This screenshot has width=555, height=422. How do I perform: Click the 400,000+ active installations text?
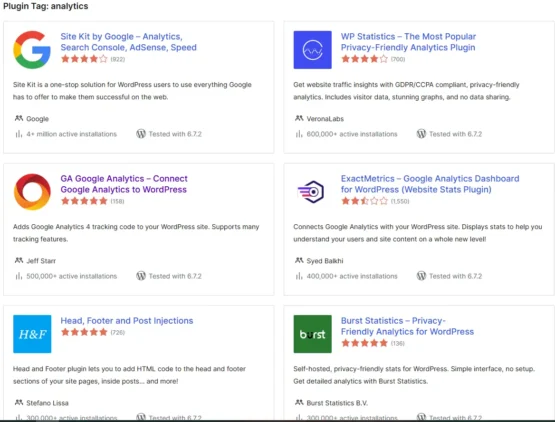click(x=352, y=276)
